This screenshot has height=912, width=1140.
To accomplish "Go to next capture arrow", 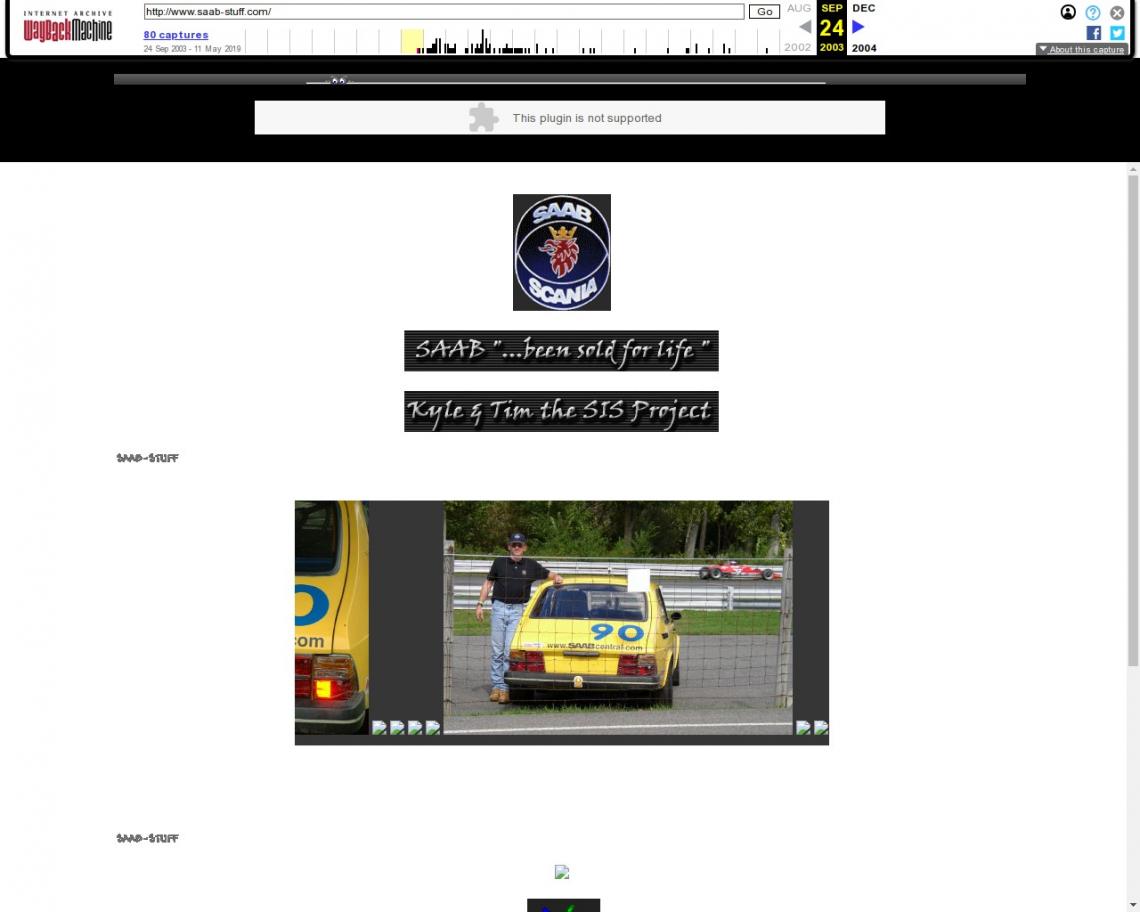I will coord(859,27).
